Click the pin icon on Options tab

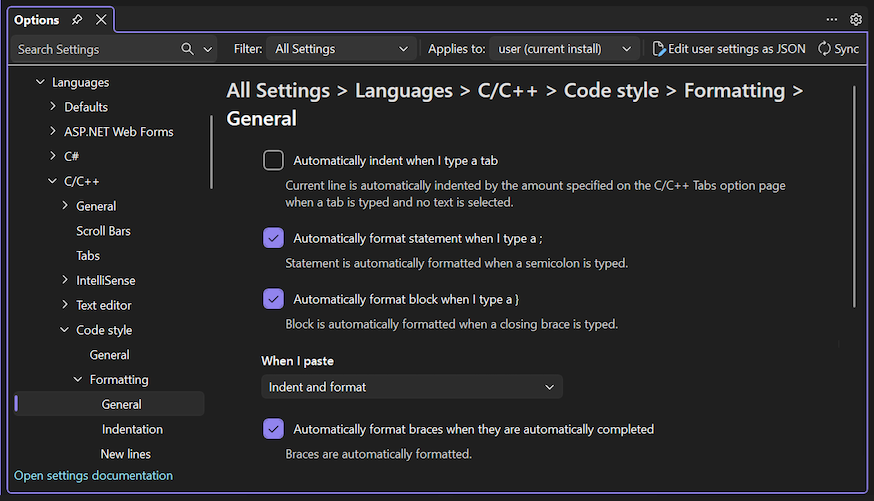click(x=78, y=20)
